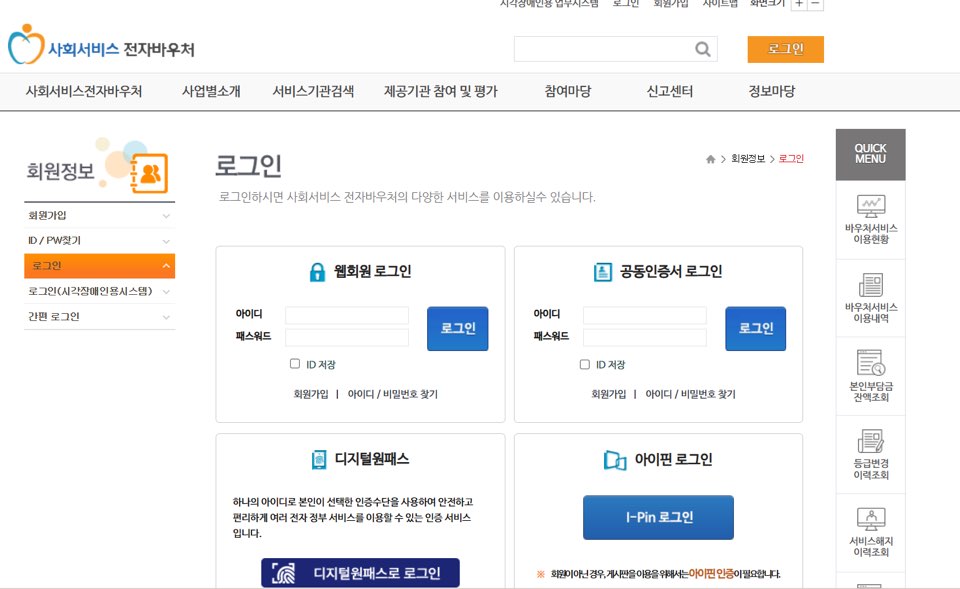Open 바우처서비스 이용현황 in the Quick Menu
The image size is (960, 589).
click(x=869, y=222)
